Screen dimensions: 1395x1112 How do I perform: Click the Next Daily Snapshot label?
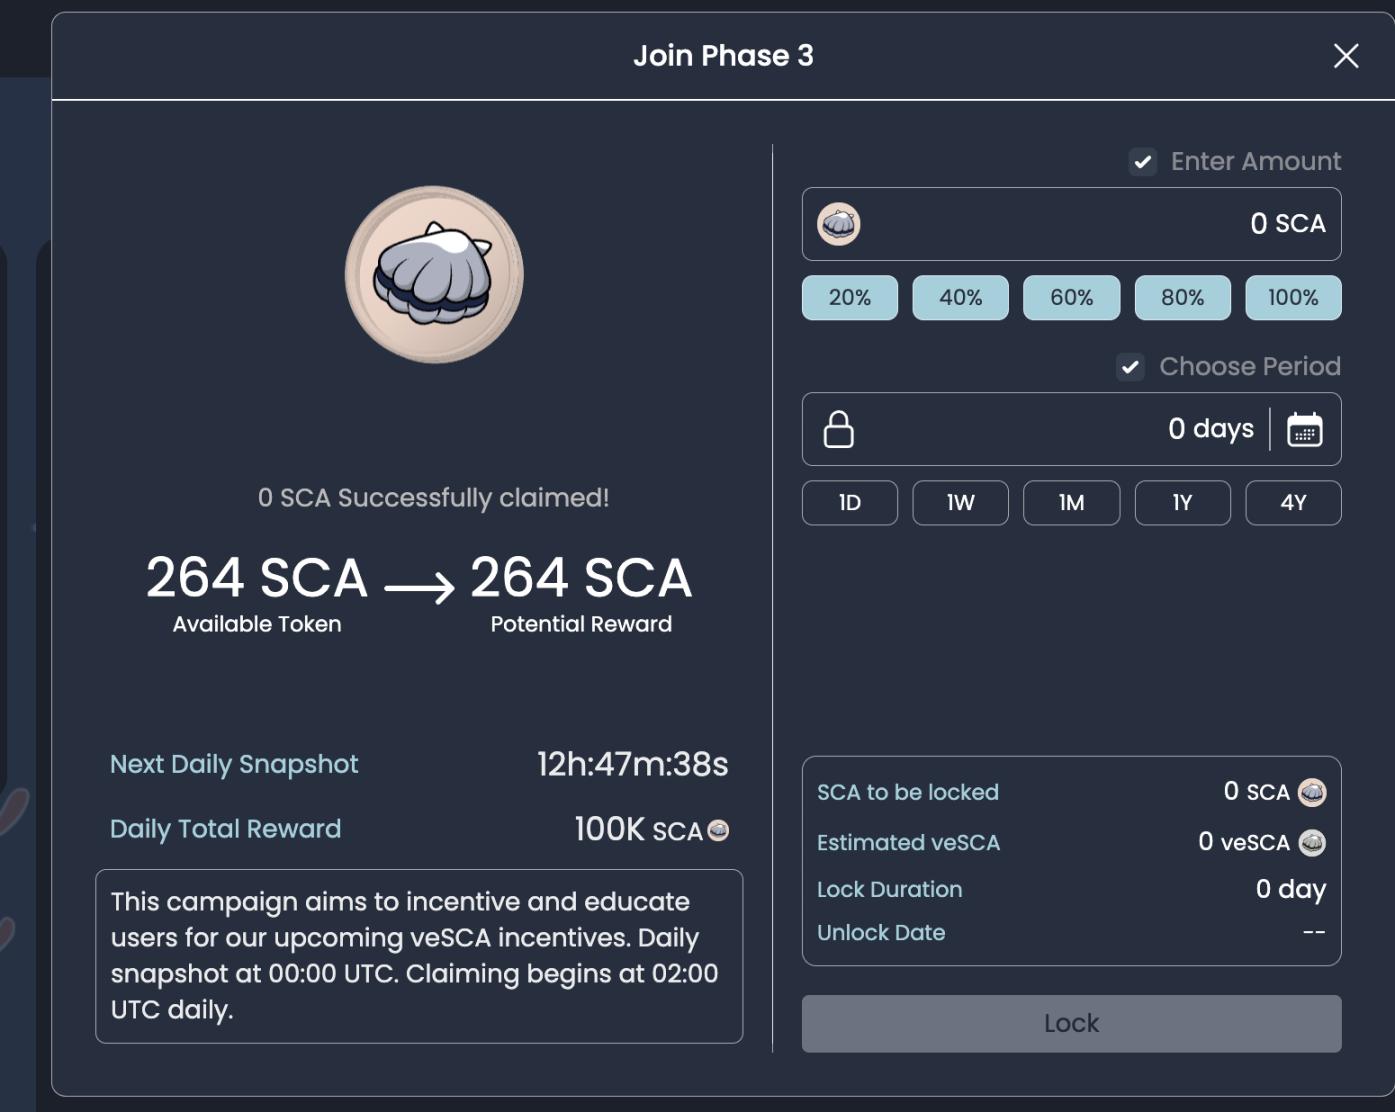234,764
